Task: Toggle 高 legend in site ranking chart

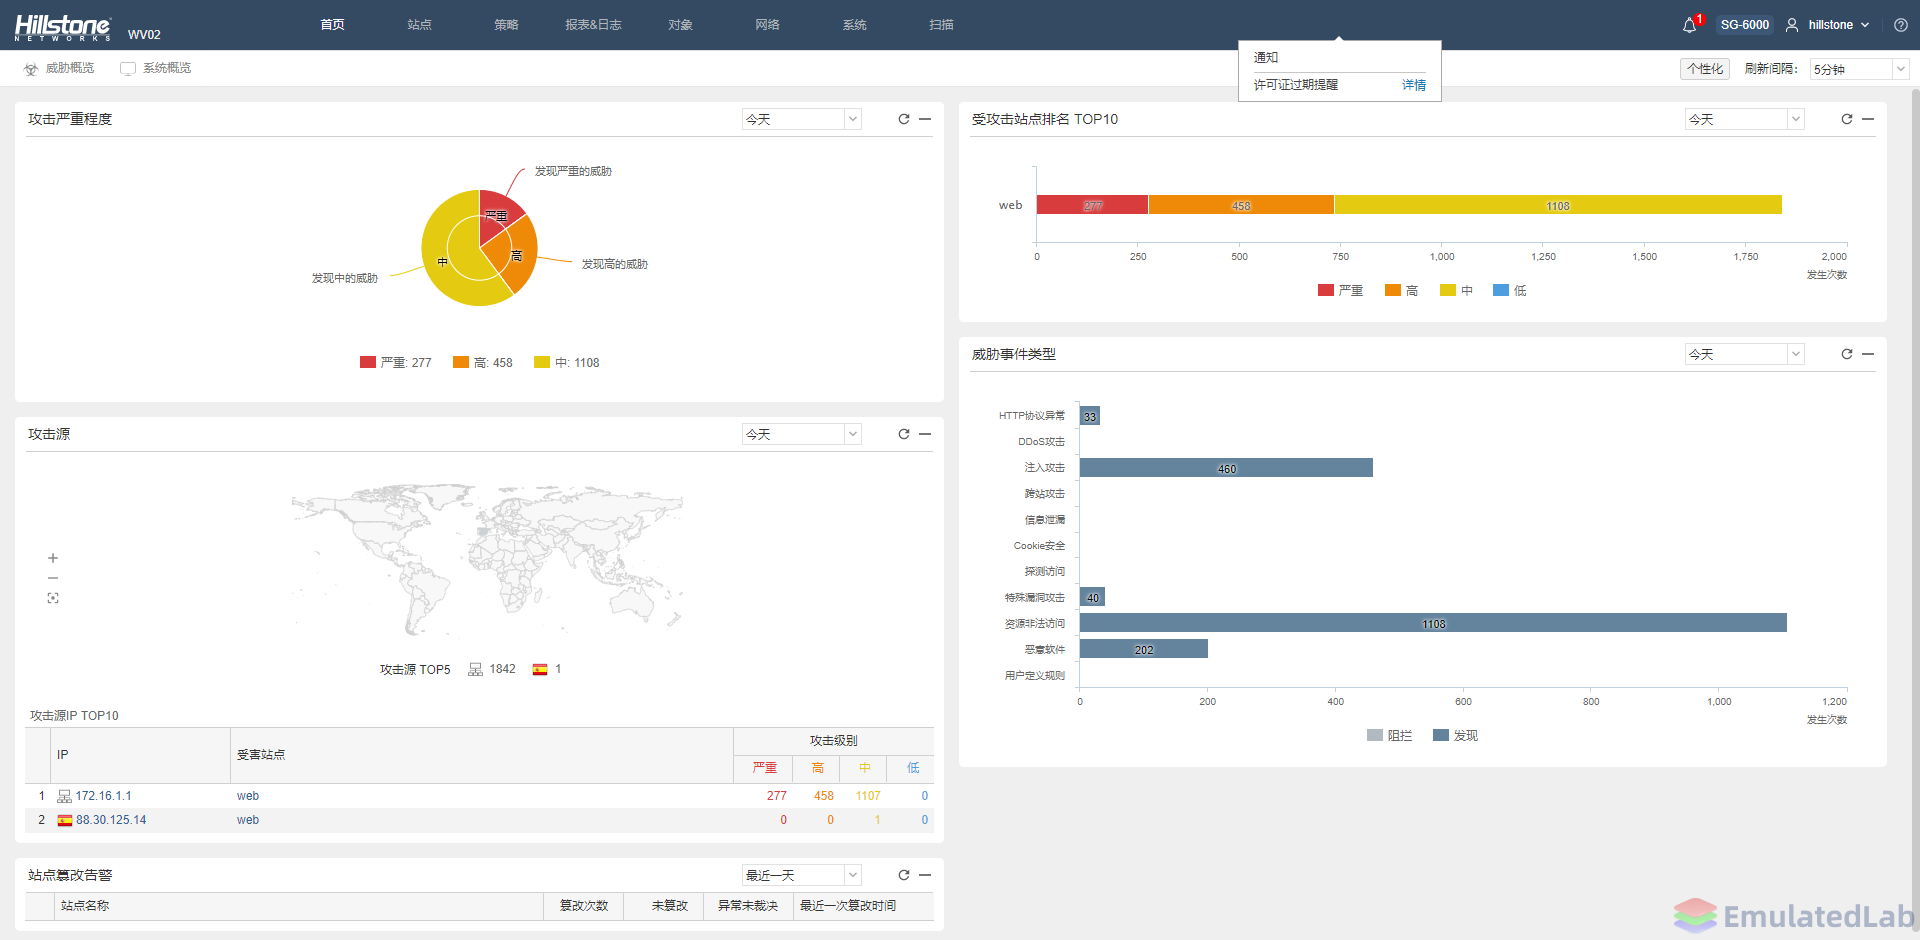Action: (x=1401, y=290)
